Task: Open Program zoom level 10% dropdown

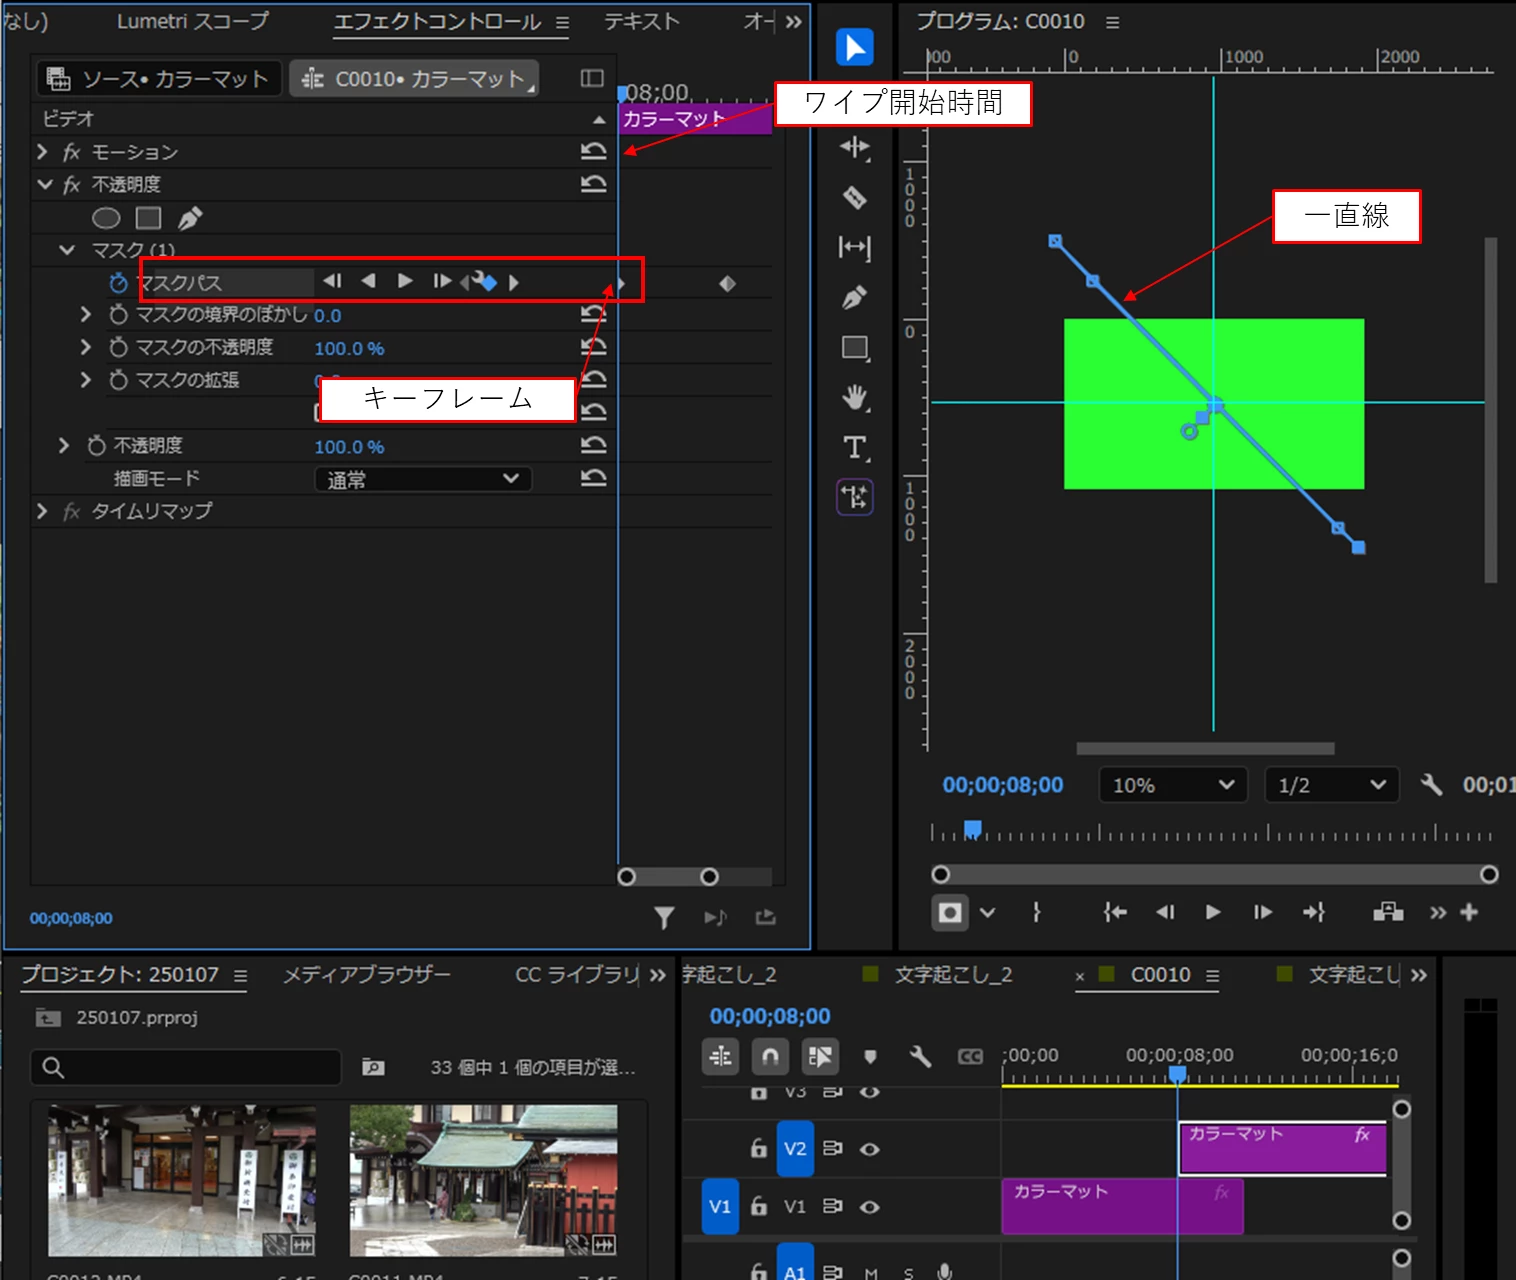Action: tap(1173, 785)
